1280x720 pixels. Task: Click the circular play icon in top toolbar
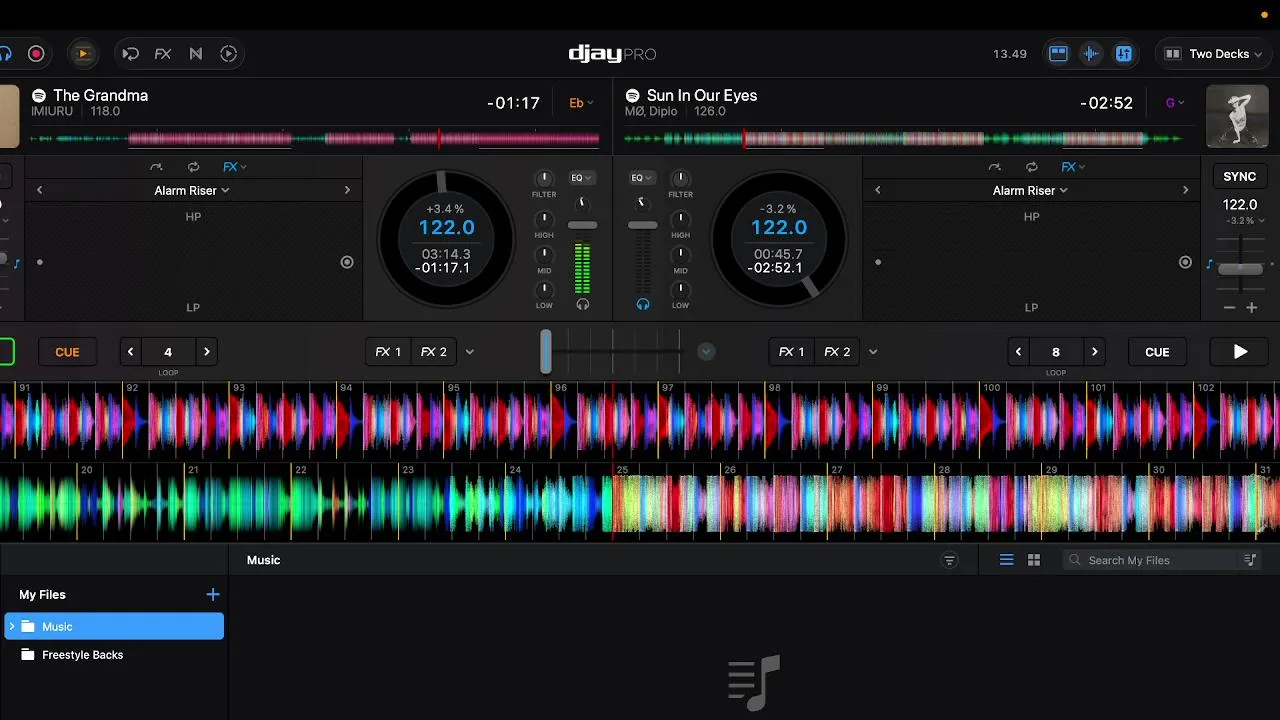pyautogui.click(x=229, y=54)
